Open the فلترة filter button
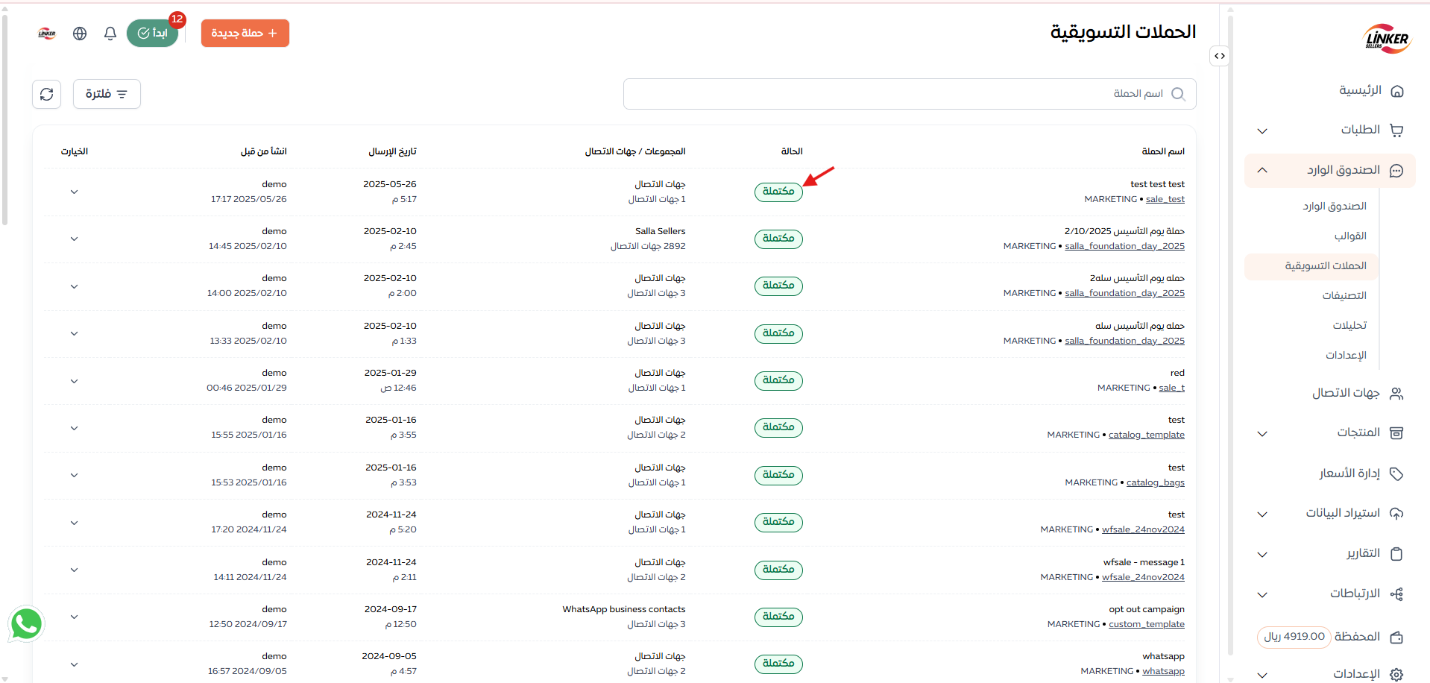1430x683 pixels. 107,94
